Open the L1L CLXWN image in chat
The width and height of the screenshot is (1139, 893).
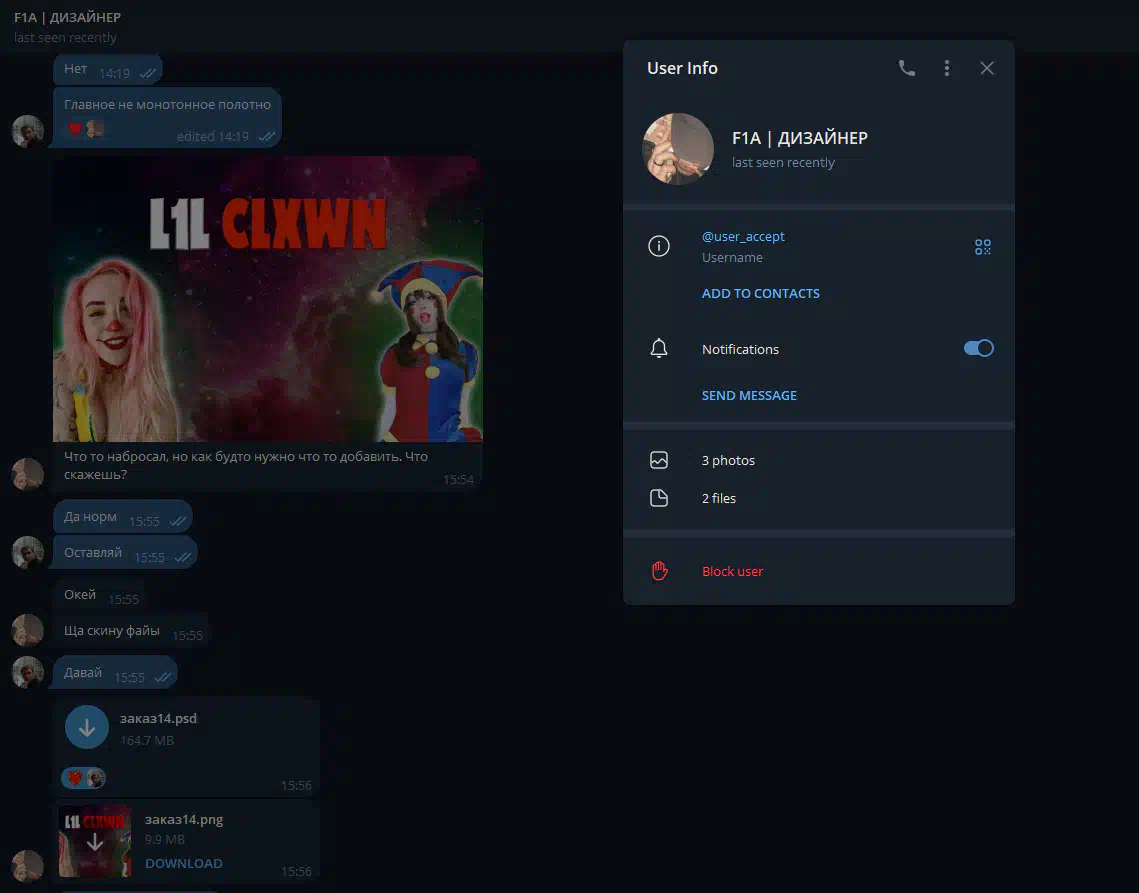point(268,299)
